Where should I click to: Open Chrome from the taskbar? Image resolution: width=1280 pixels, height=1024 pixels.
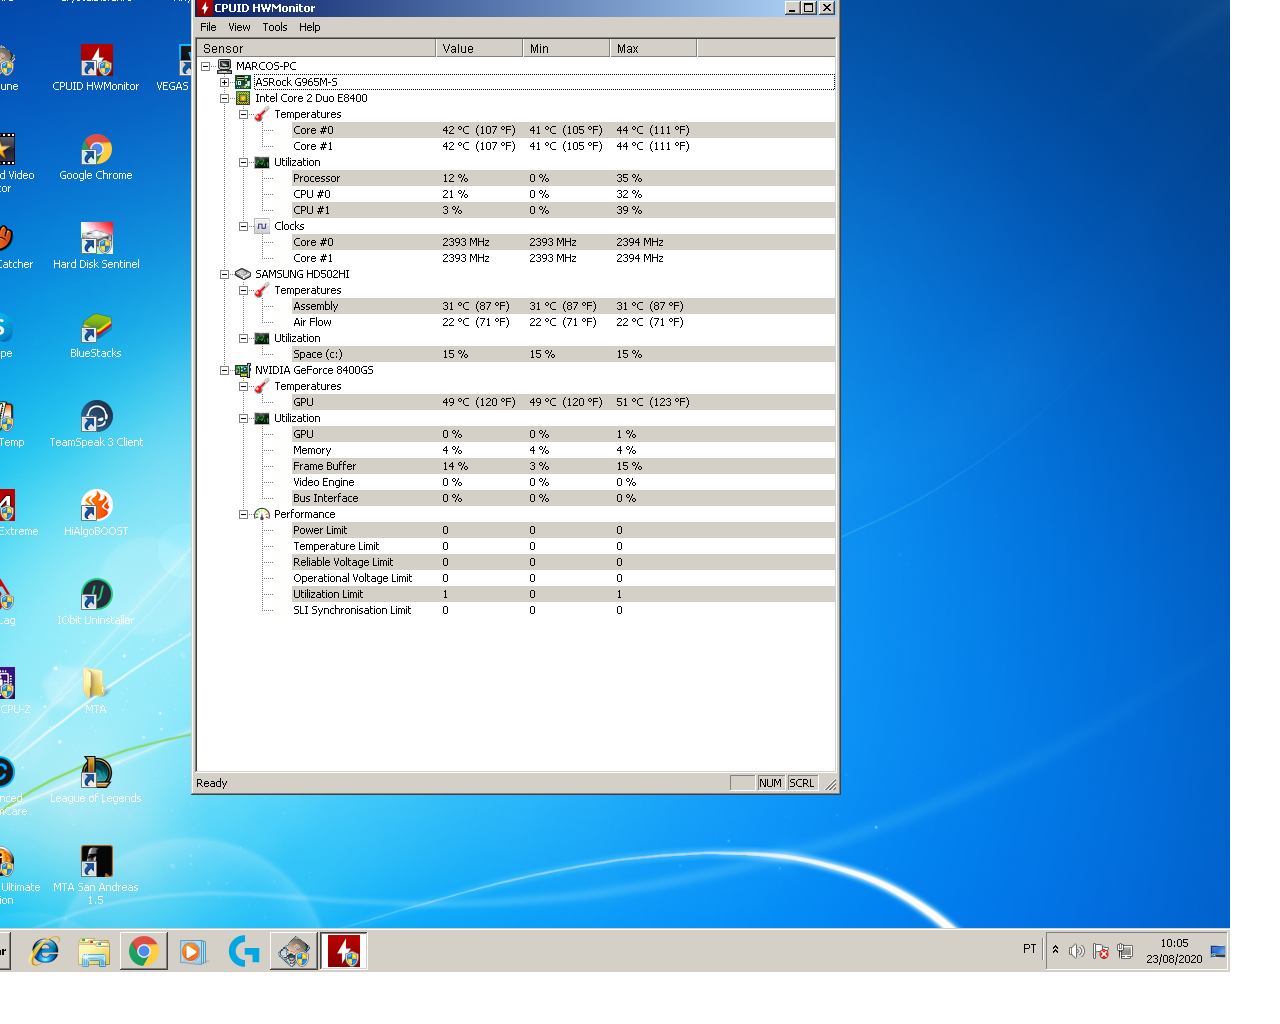pyautogui.click(x=144, y=951)
